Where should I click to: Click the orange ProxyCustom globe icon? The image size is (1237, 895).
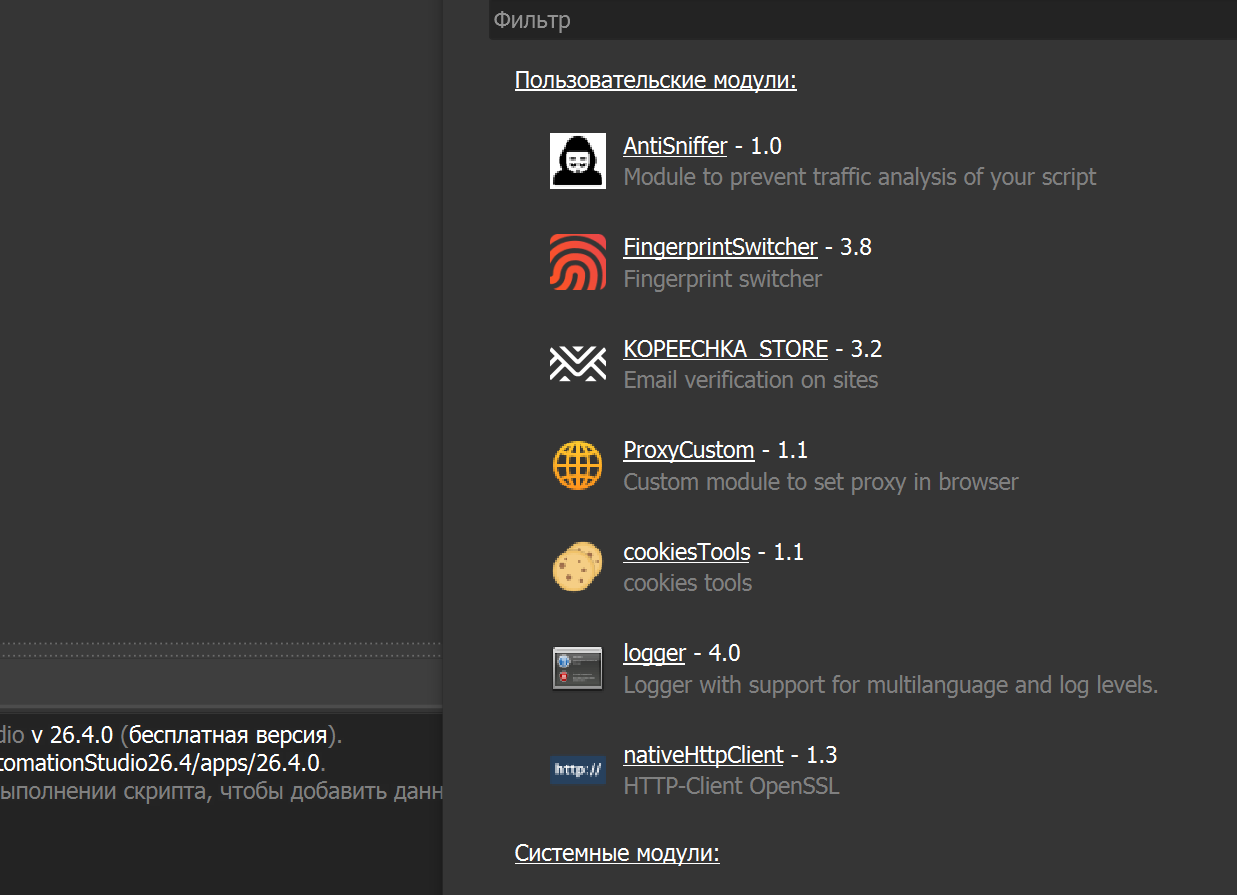(x=577, y=466)
